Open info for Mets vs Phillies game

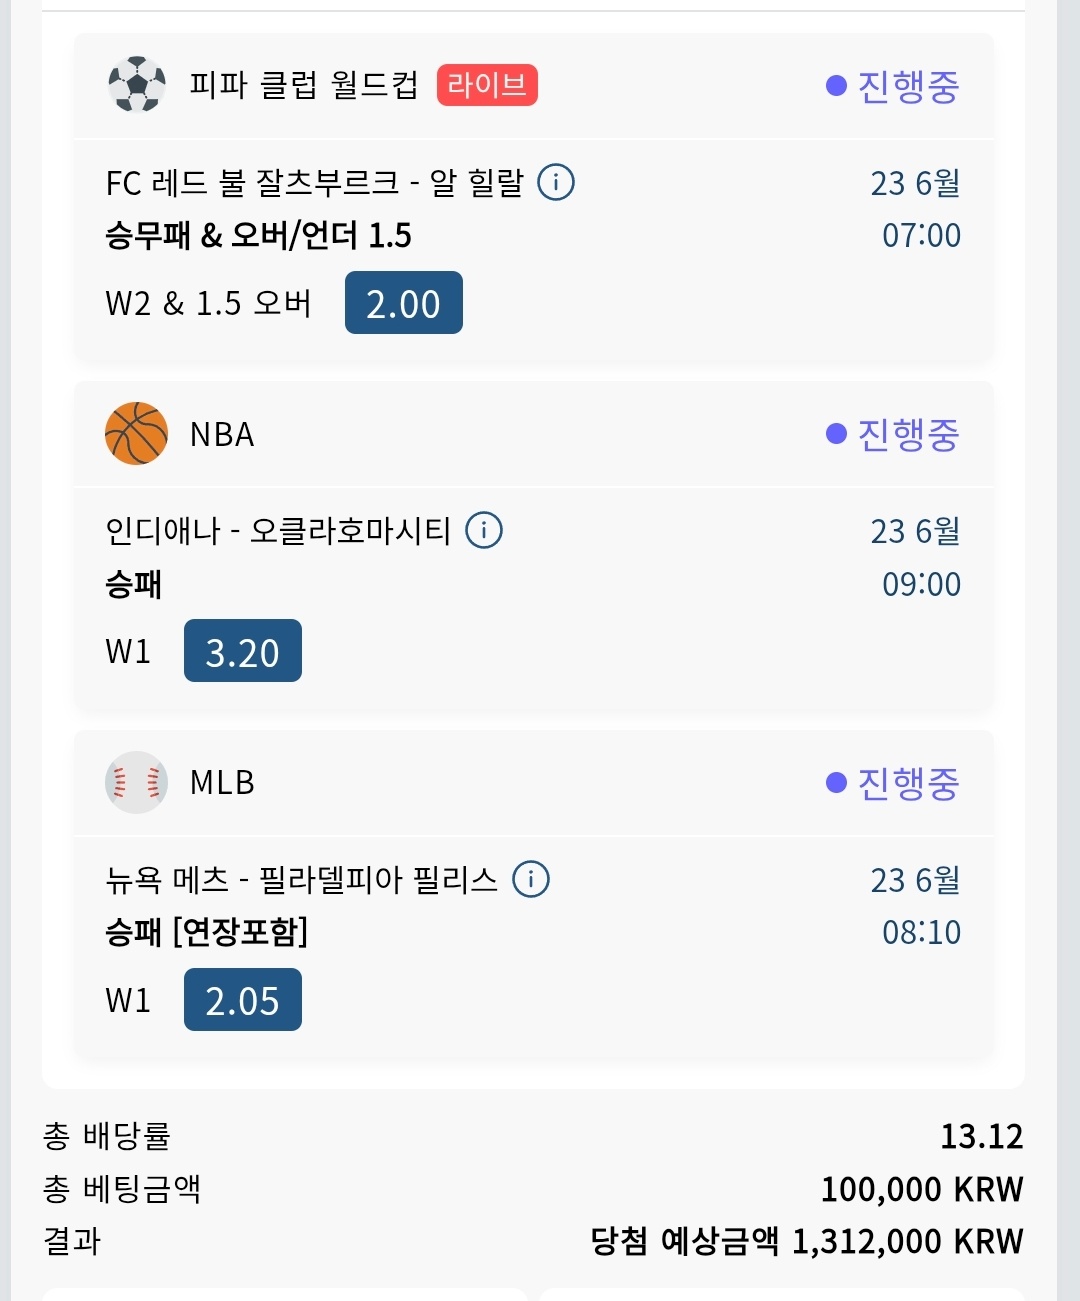tap(531, 880)
